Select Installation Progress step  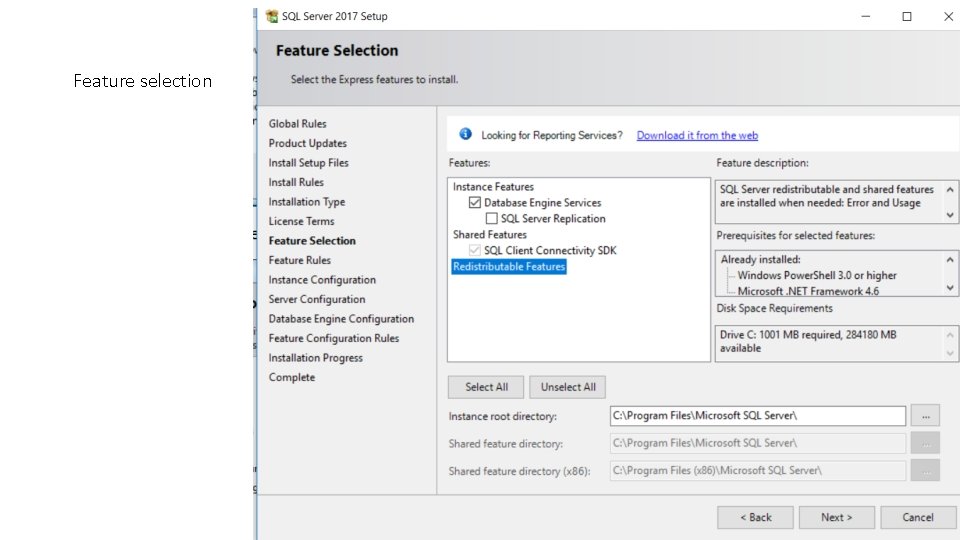(315, 358)
